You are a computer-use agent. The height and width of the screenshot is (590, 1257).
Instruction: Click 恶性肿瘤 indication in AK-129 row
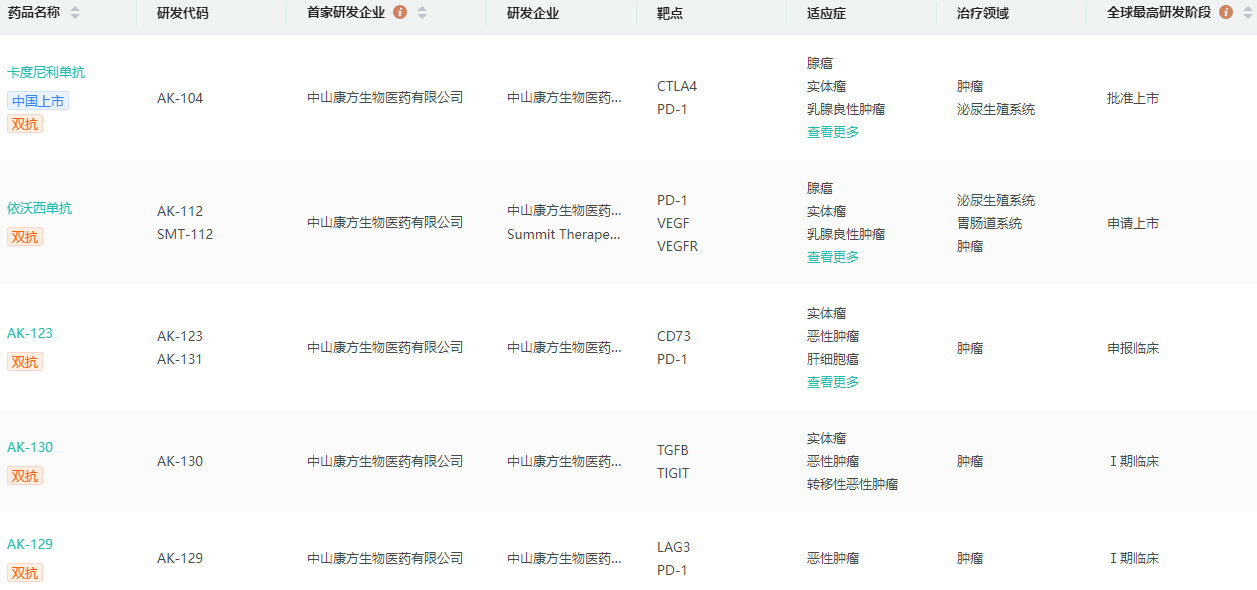pos(833,558)
